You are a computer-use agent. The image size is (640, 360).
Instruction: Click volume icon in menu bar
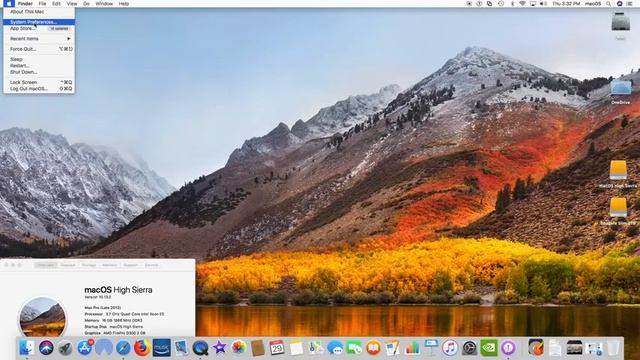(x=544, y=4)
